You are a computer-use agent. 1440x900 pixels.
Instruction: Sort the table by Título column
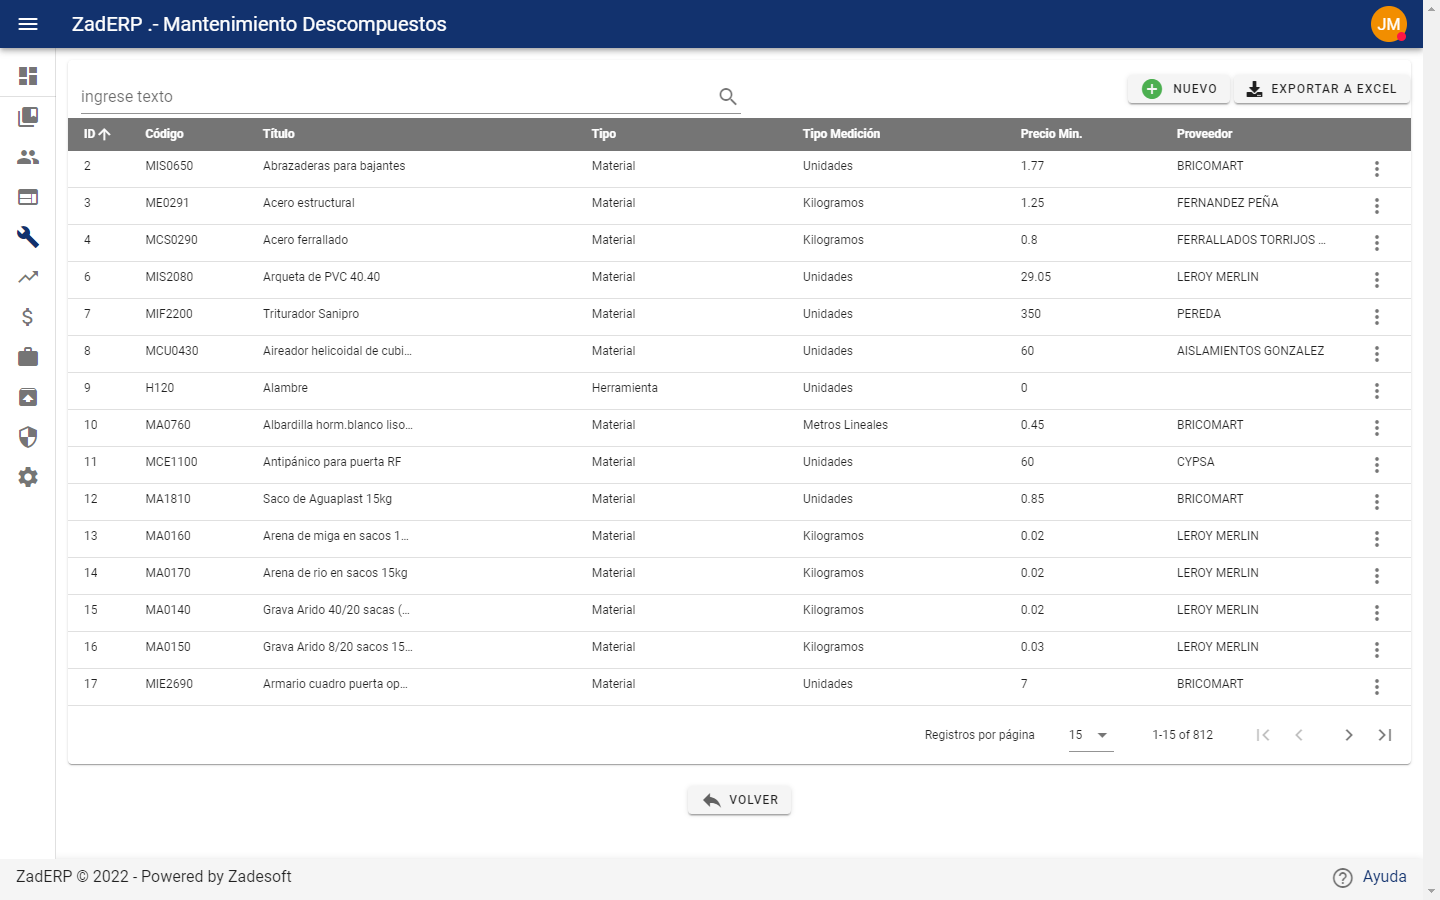(278, 134)
